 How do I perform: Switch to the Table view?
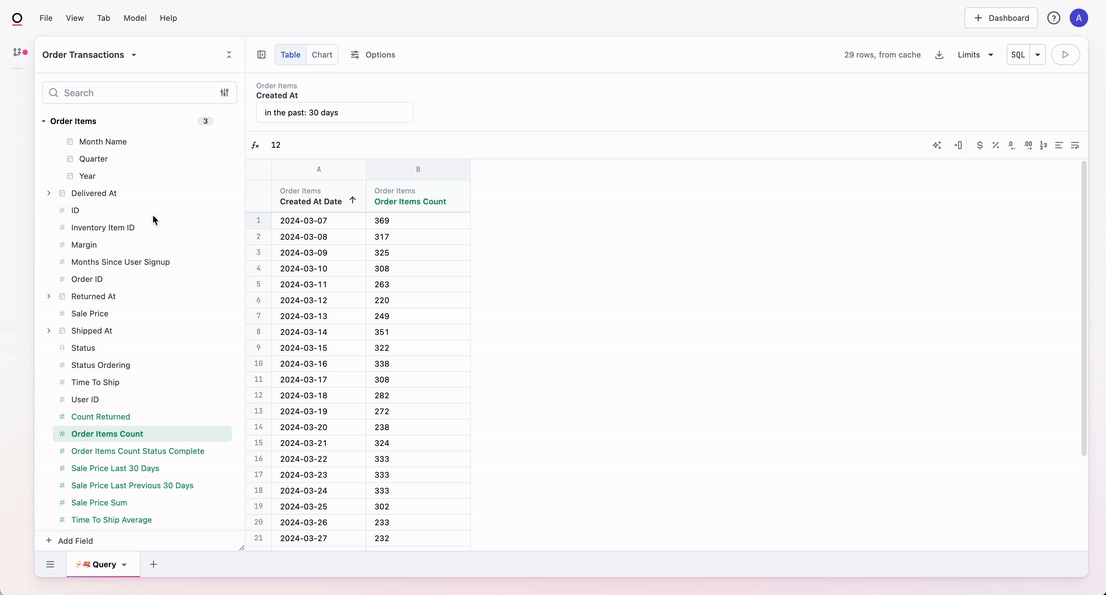(x=291, y=54)
